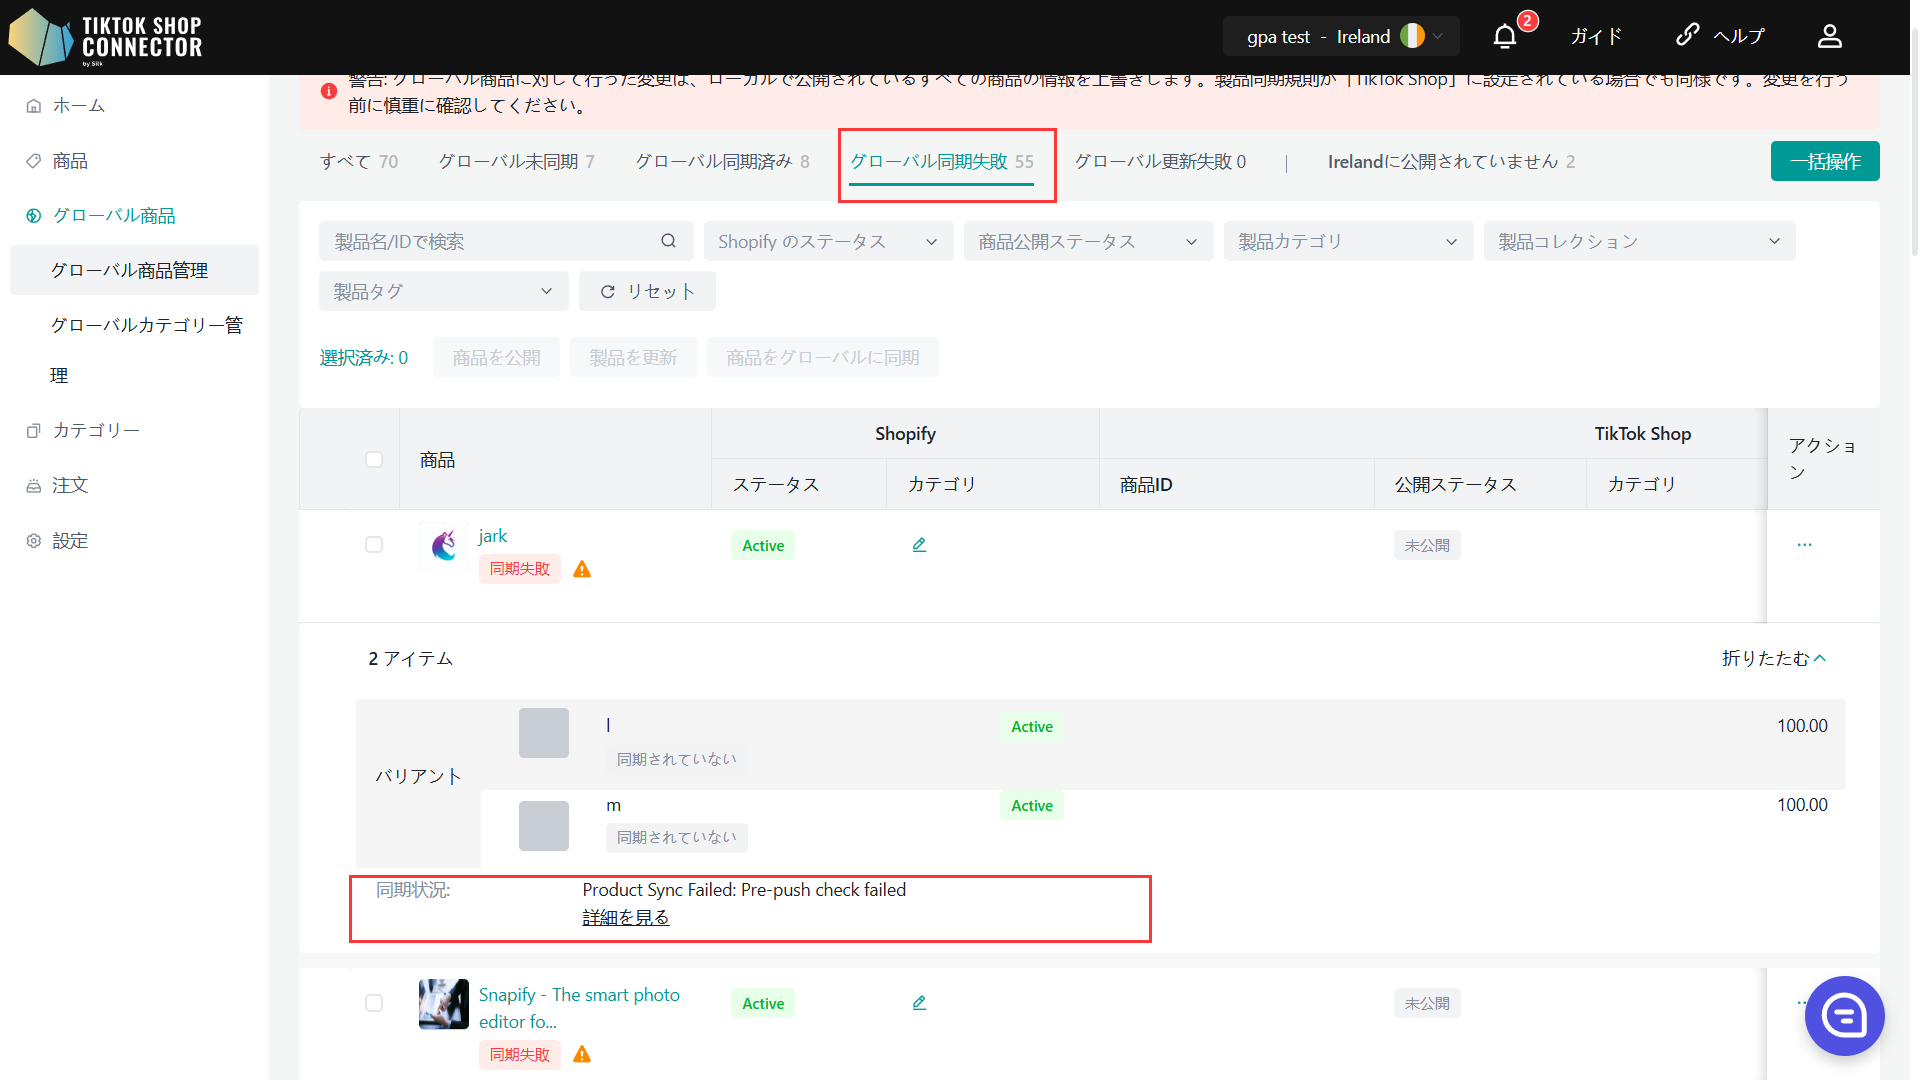Screen dimensions: 1920x1080
Task: Open the gpa test Ireland shop selector
Action: click(x=1341, y=37)
